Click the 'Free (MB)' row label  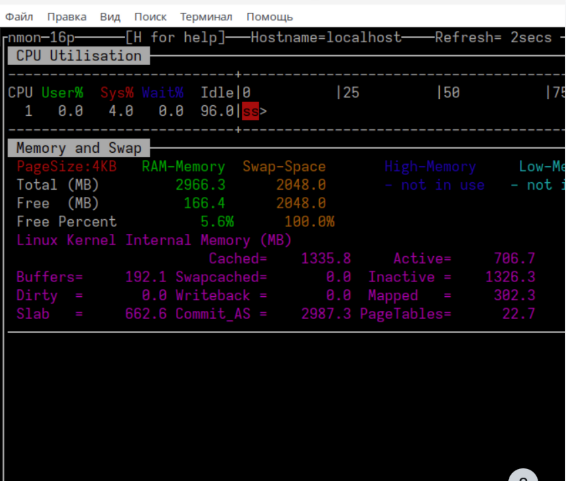(58, 203)
